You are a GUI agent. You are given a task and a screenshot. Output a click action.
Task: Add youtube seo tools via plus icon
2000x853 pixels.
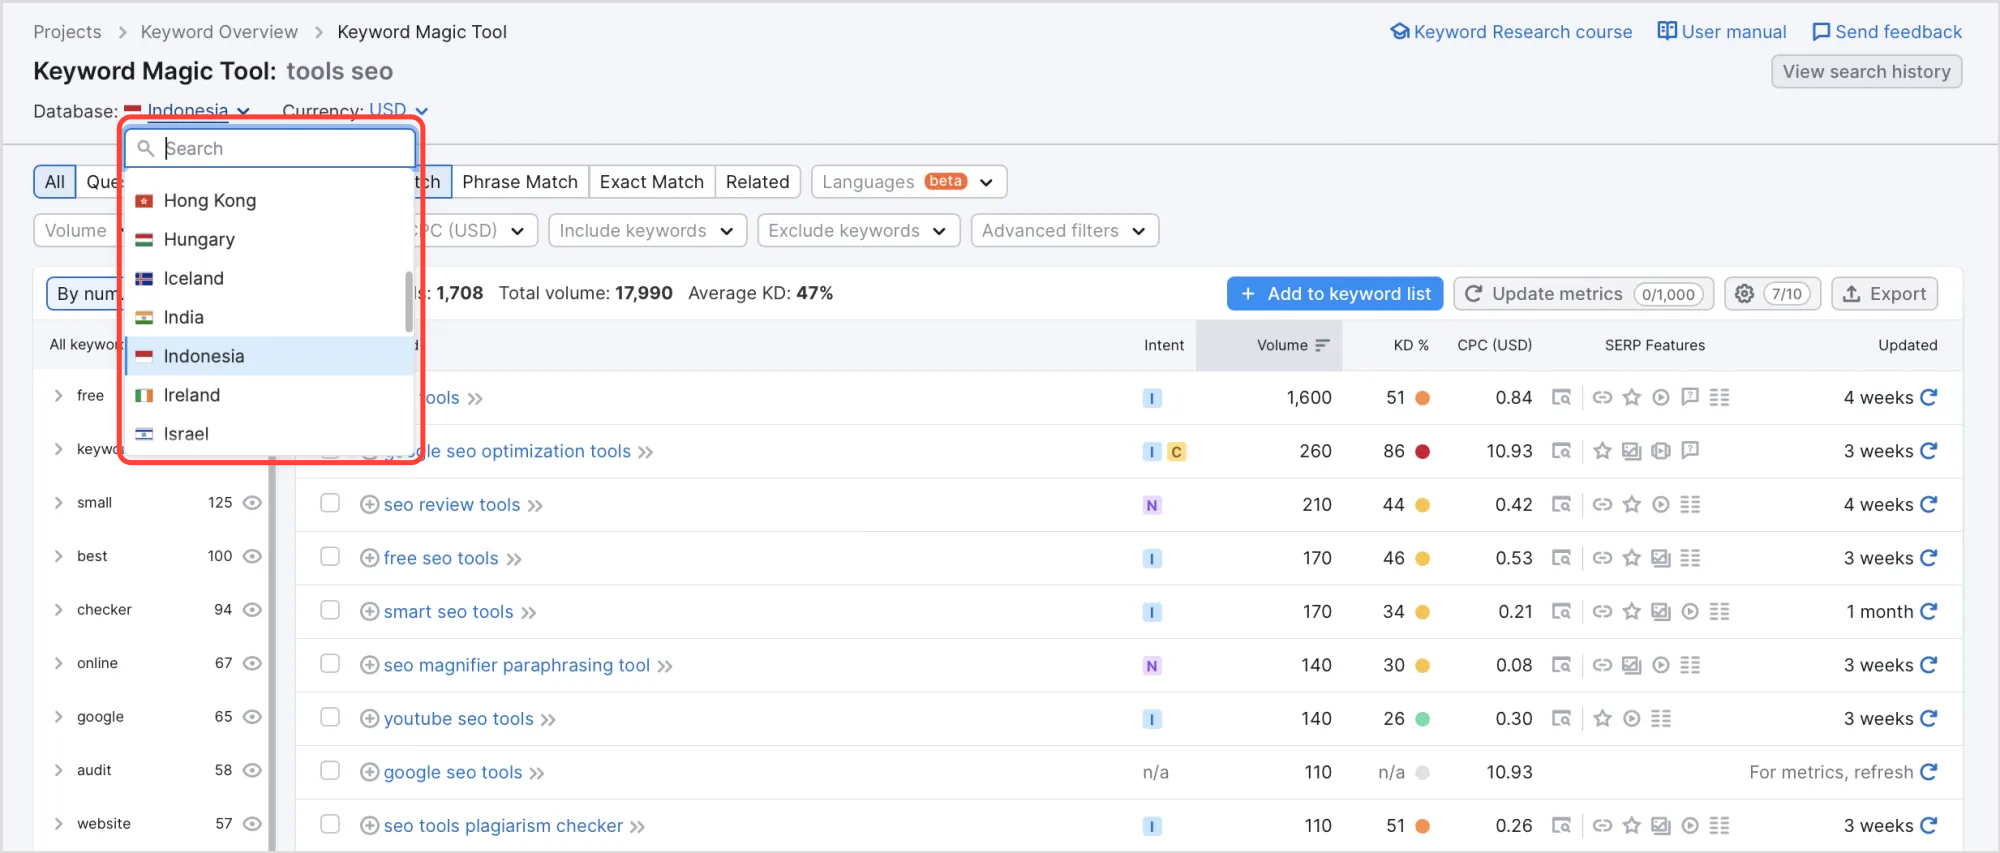pyautogui.click(x=369, y=719)
